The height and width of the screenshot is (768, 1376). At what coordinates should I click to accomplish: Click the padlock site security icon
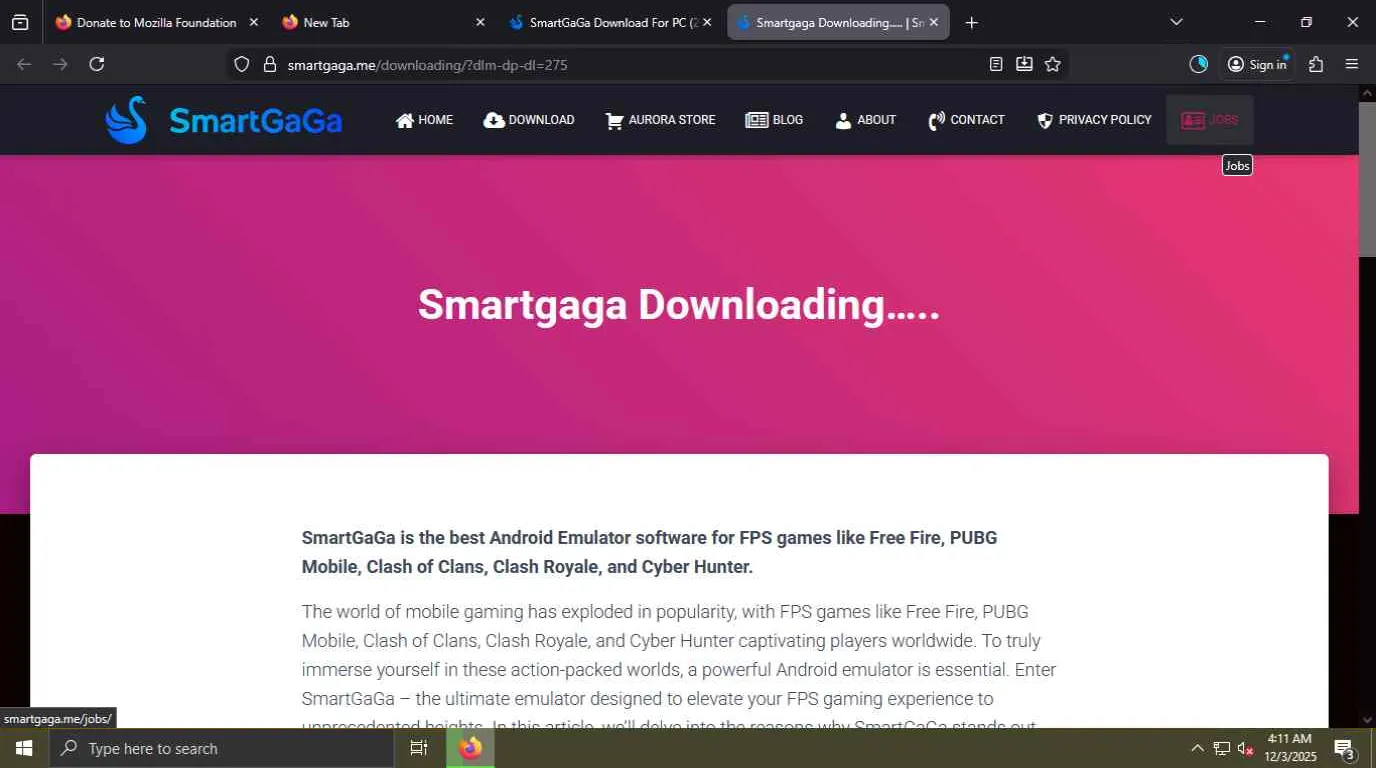269,64
